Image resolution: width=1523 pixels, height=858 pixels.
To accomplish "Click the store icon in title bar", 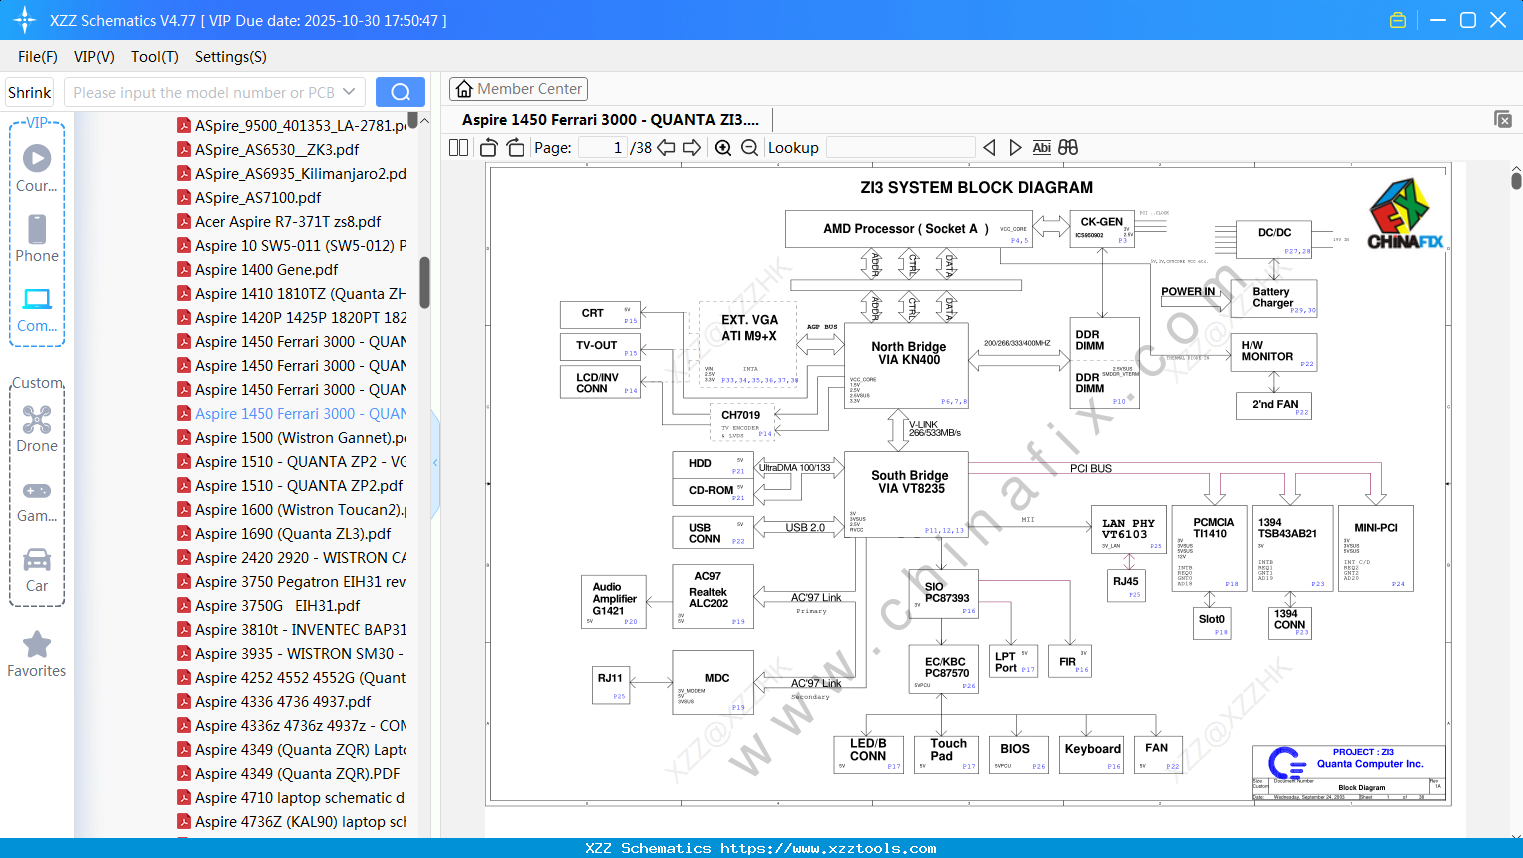I will [1398, 20].
